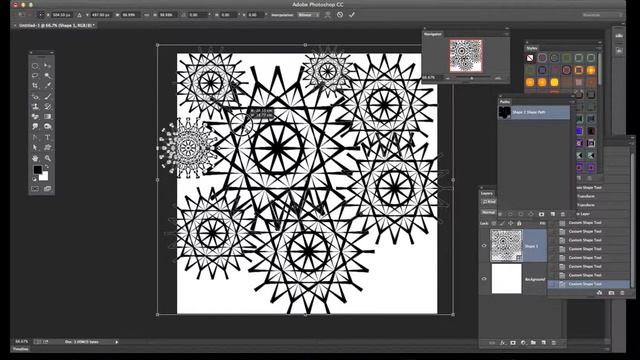Toggle Quick Mask mode in toolbox

click(35, 189)
